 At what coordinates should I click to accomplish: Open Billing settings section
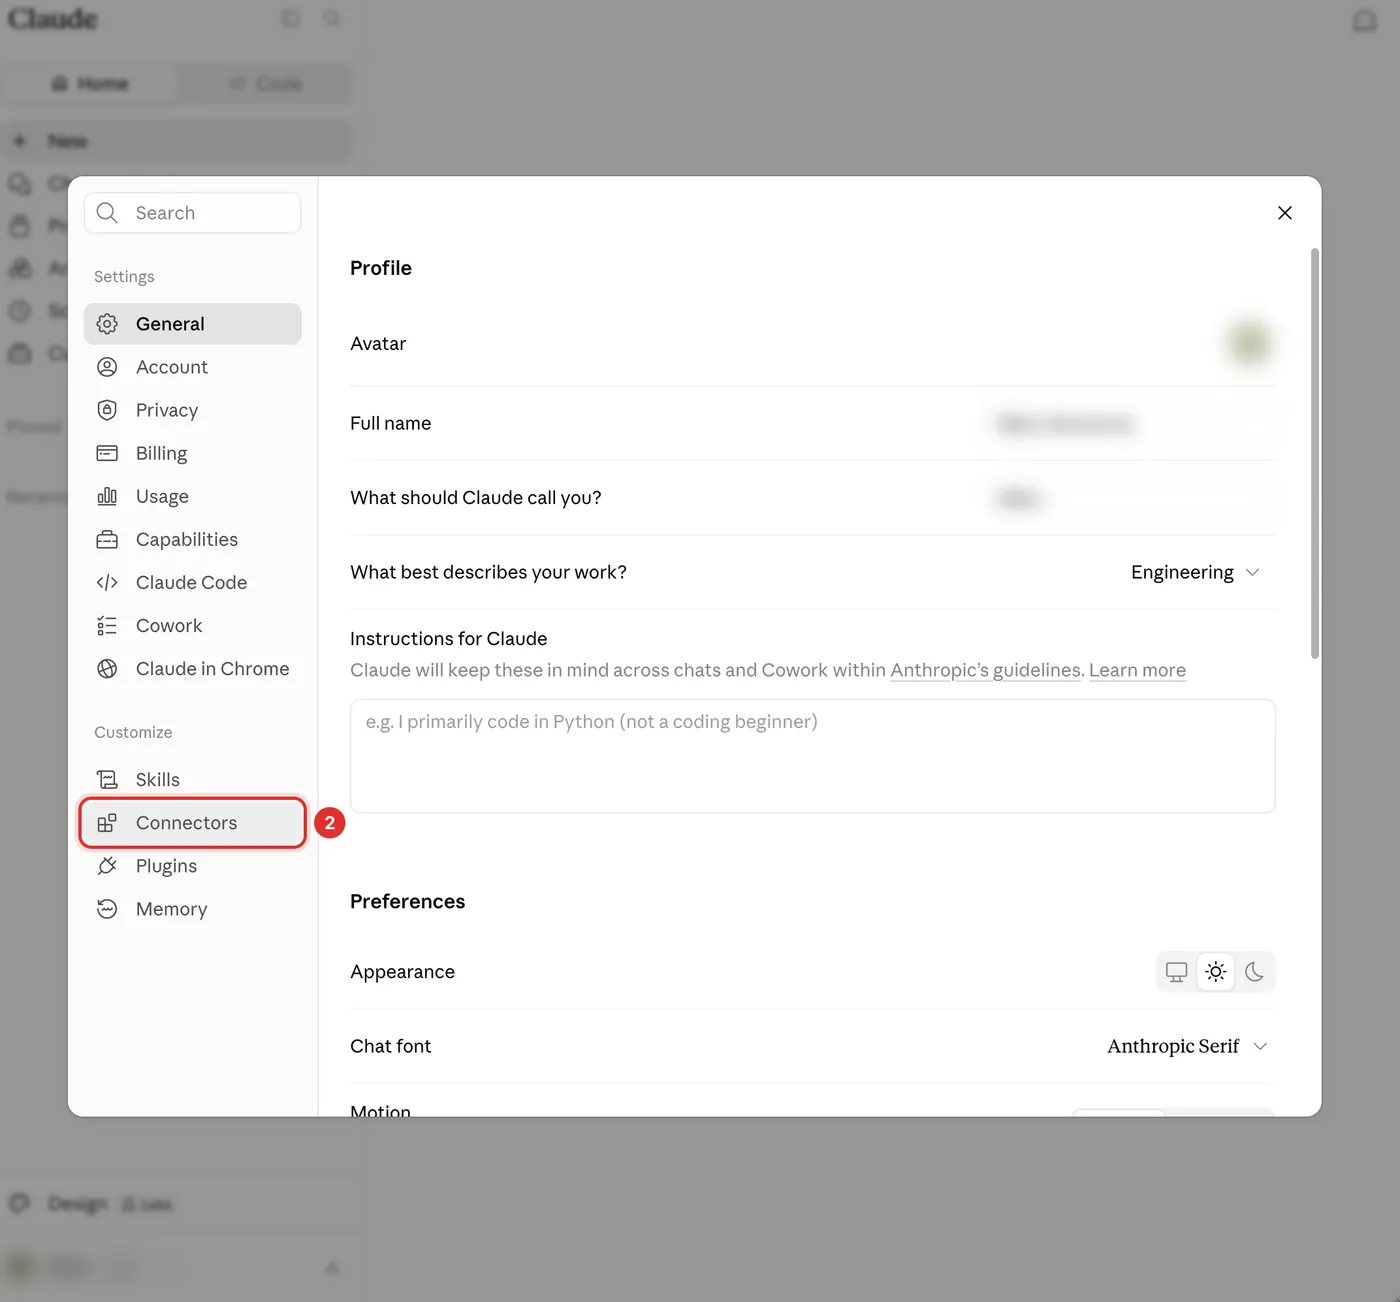(193, 453)
